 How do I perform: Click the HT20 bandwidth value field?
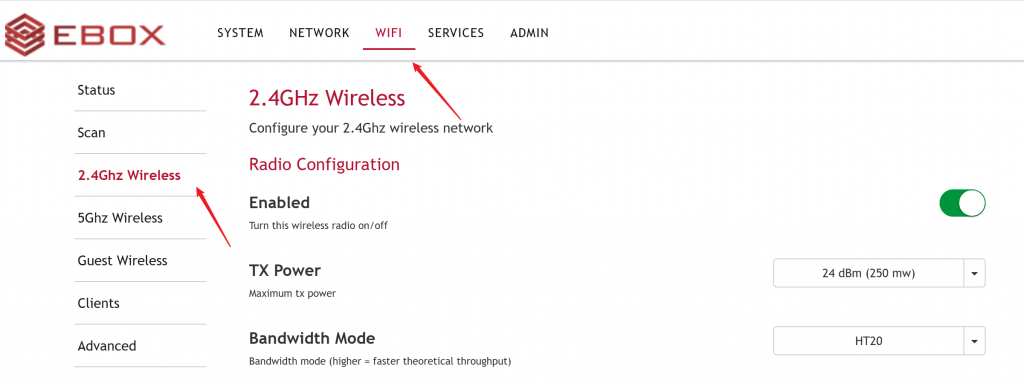[x=869, y=341]
